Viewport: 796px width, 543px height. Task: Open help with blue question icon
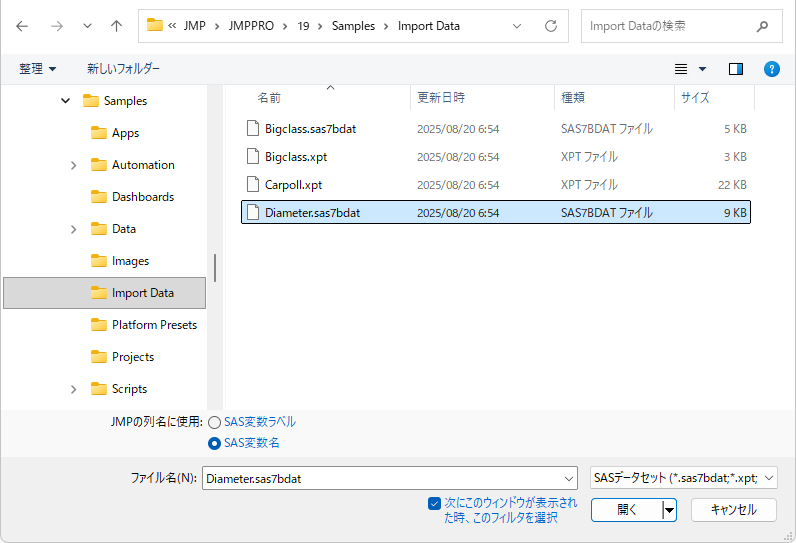click(772, 69)
